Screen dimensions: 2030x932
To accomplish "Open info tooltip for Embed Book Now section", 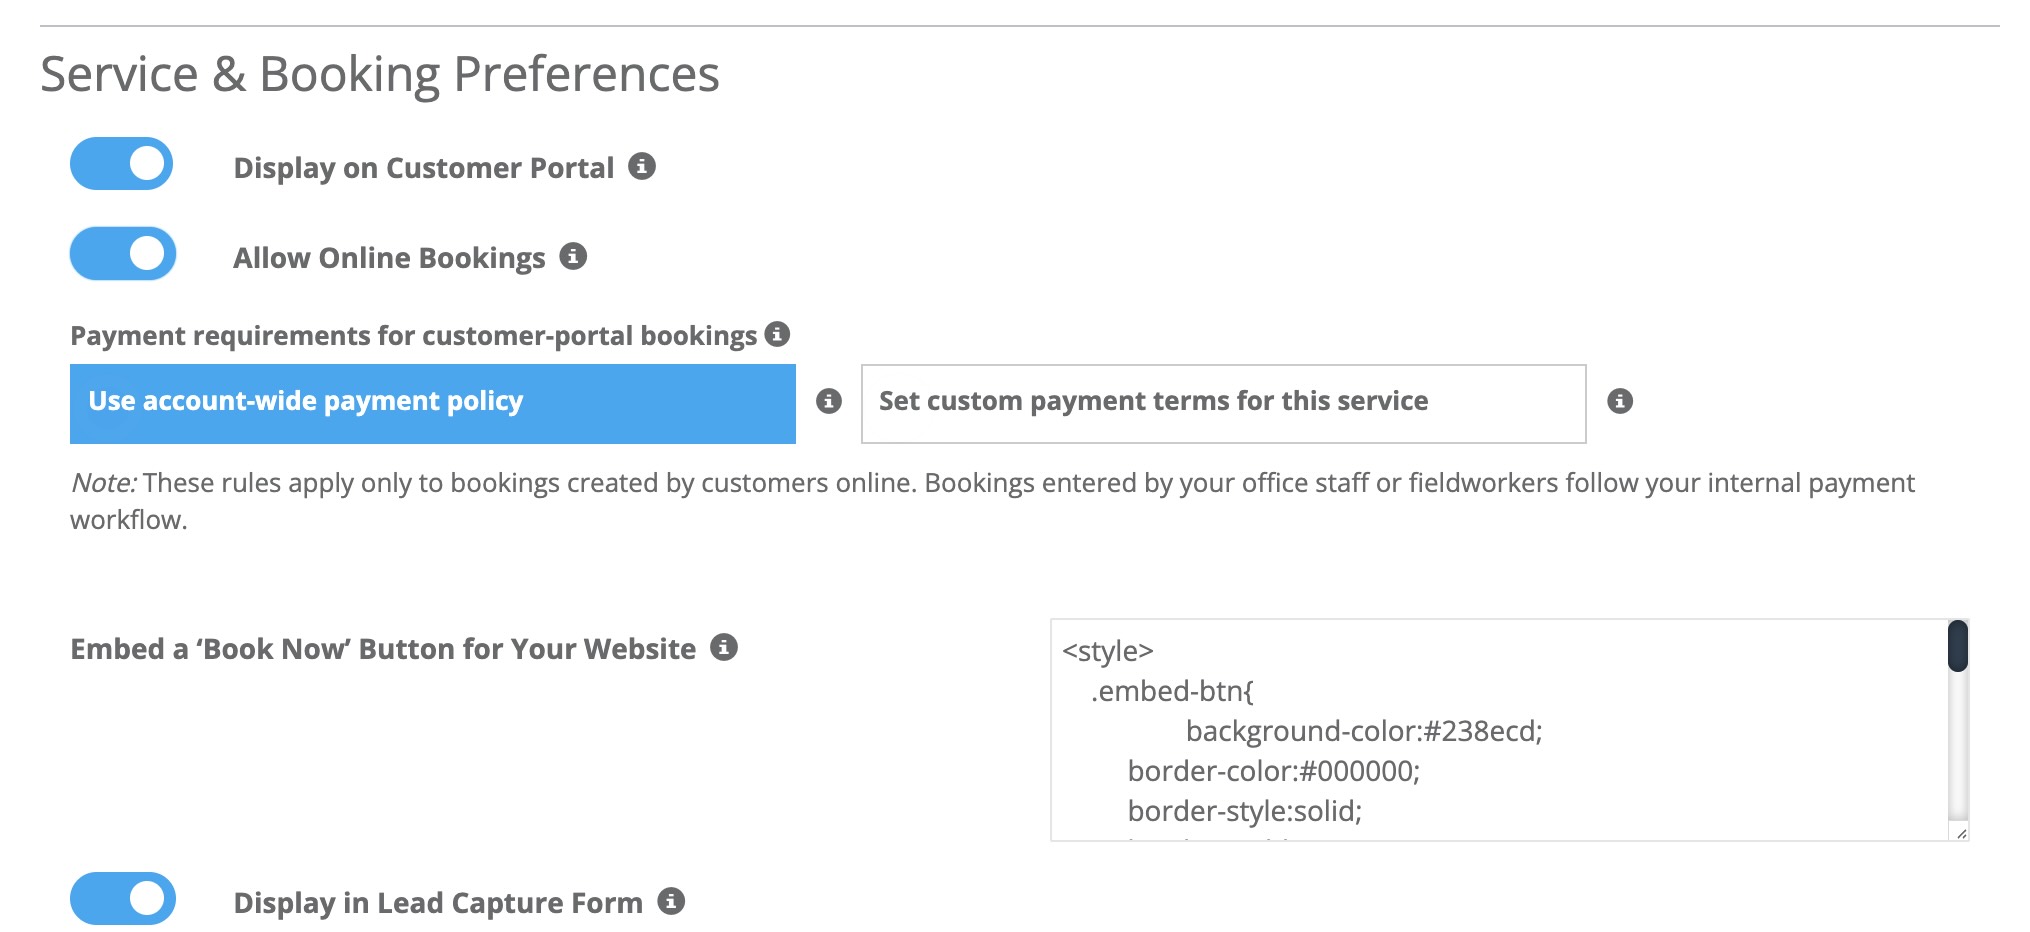I will (x=725, y=648).
